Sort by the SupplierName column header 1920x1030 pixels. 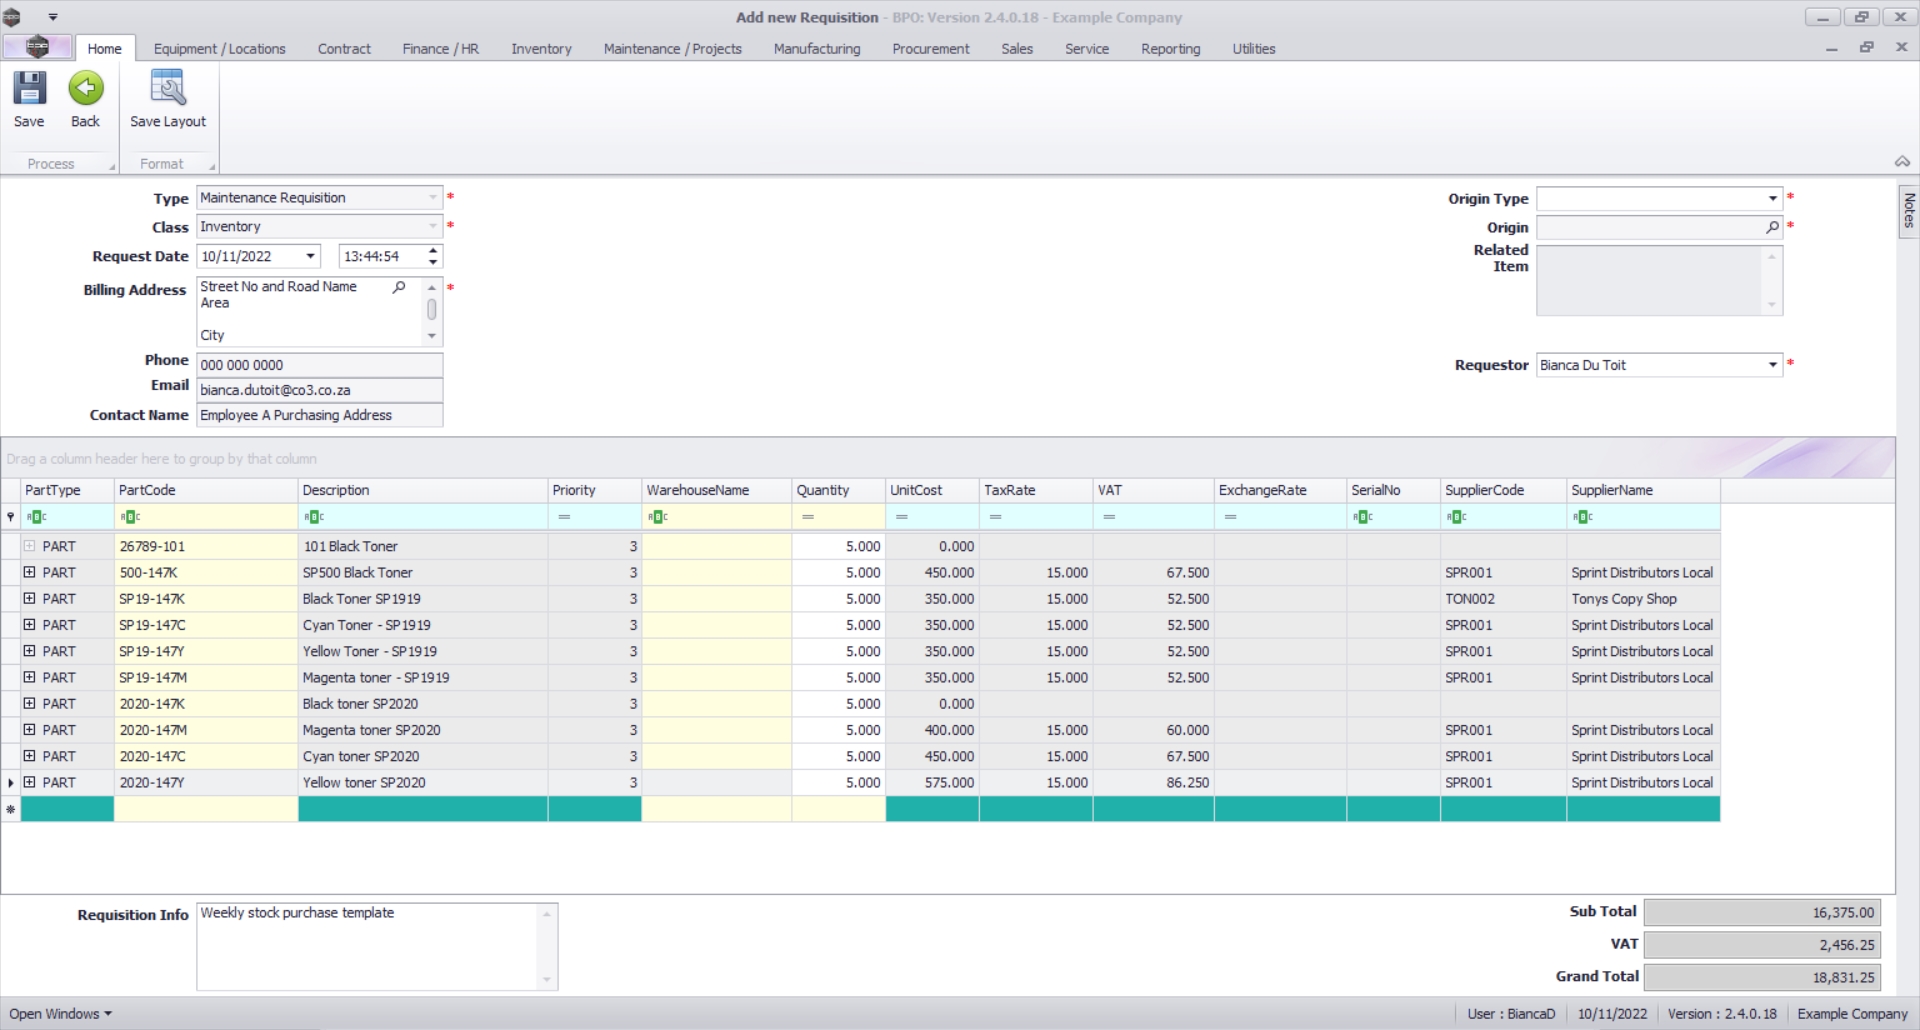click(1644, 490)
